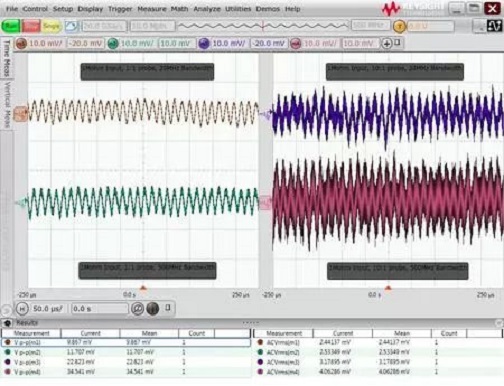The height and width of the screenshot is (386, 504).
Task: Open the Trigger menu
Action: pyautogui.click(x=120, y=9)
